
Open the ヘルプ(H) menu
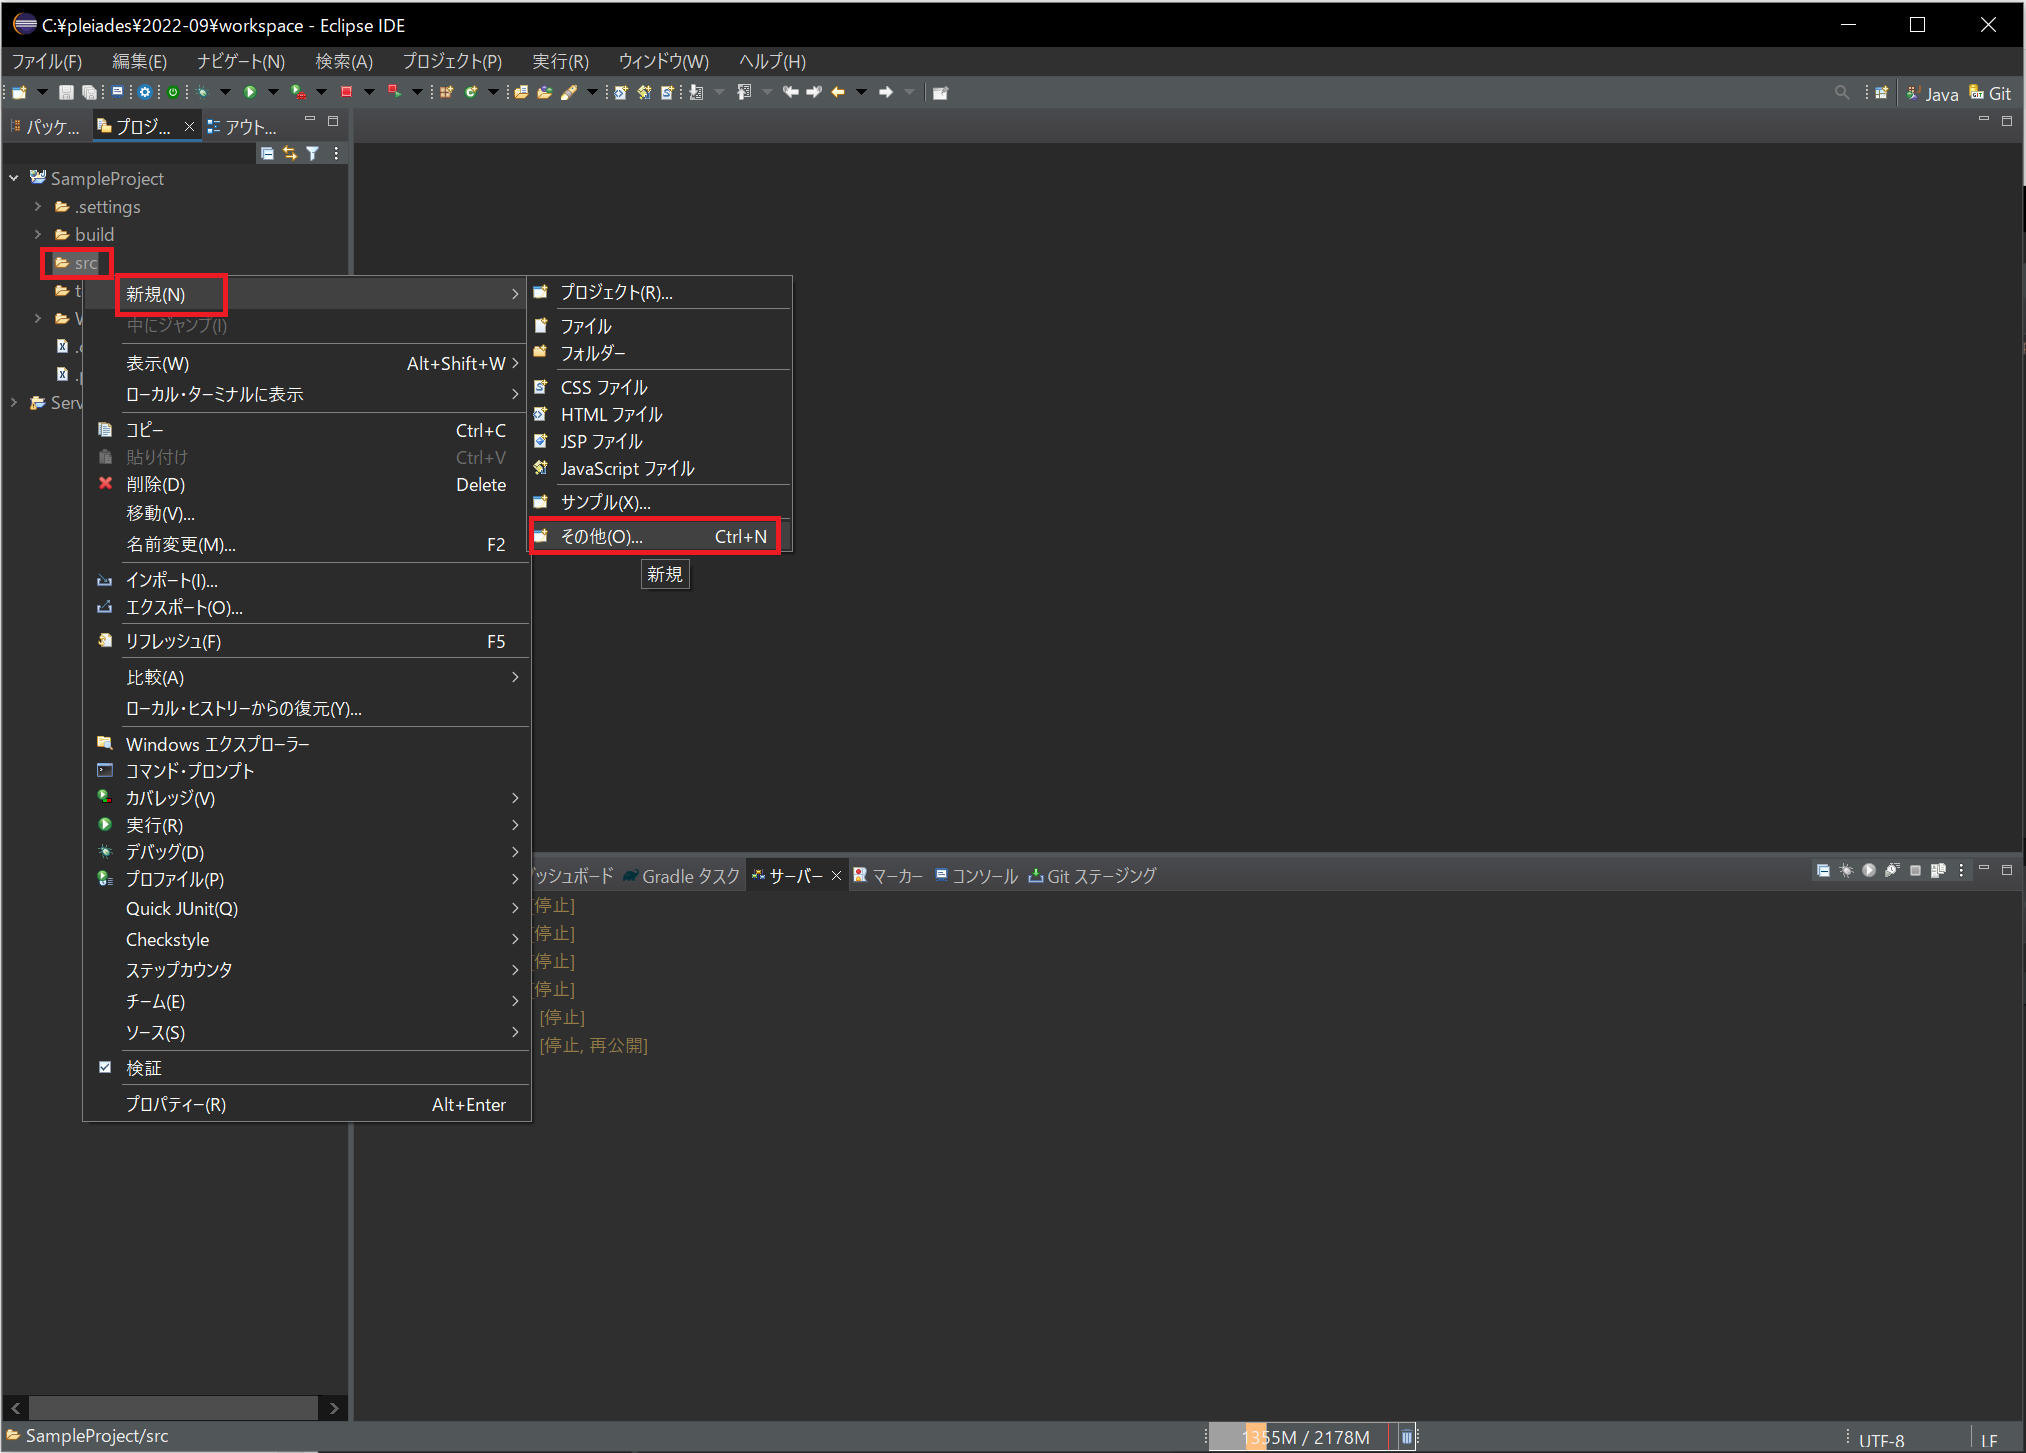[x=771, y=61]
